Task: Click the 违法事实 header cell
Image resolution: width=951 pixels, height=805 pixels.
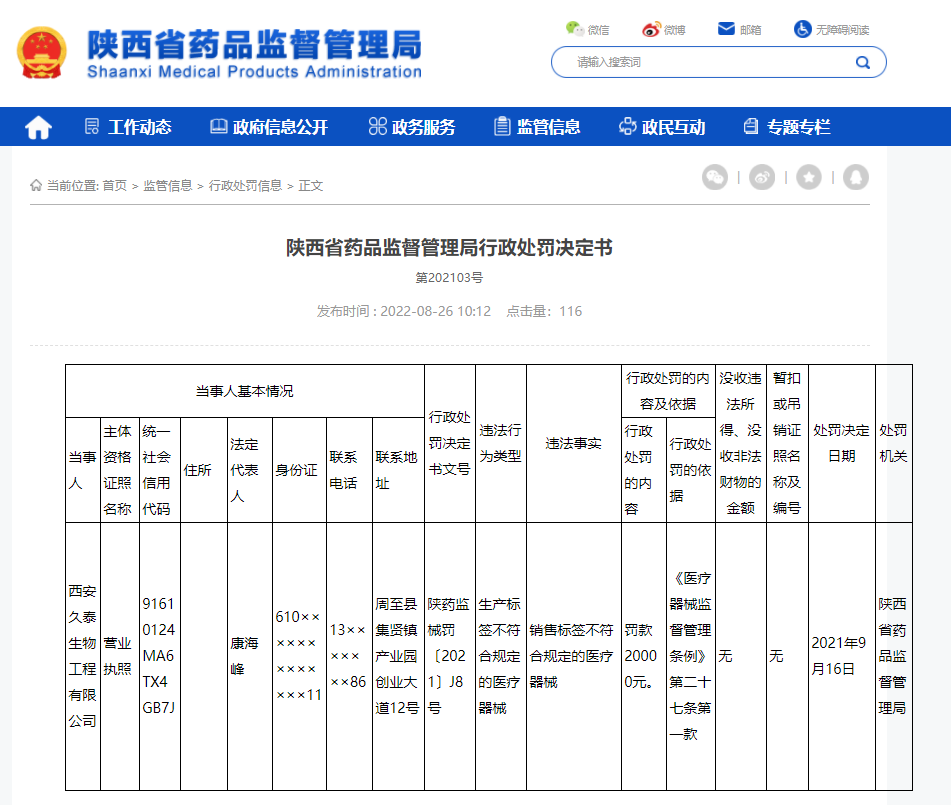Action: (574, 443)
